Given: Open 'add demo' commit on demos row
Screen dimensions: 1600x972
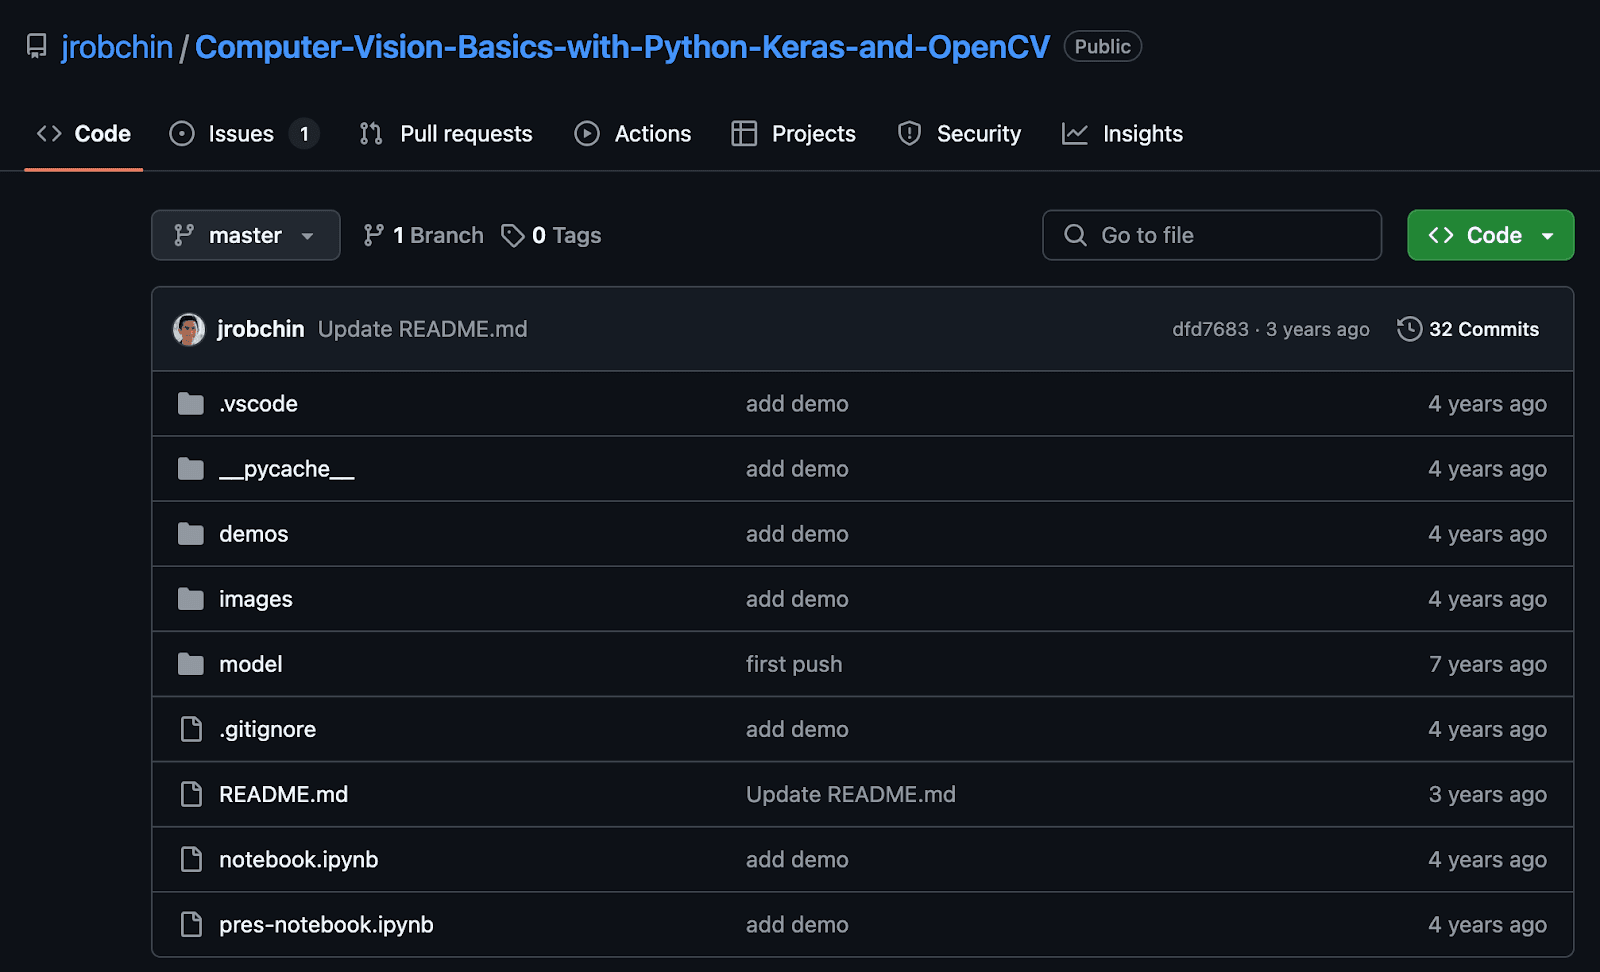Looking at the screenshot, I should coord(797,534).
